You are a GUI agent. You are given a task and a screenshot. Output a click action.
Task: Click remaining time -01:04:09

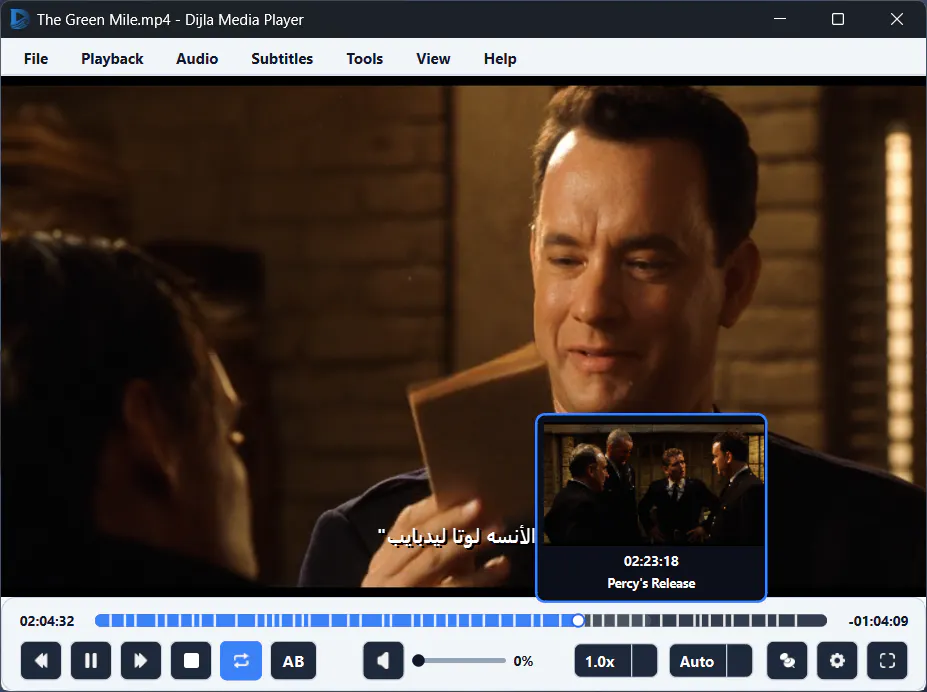pos(878,621)
